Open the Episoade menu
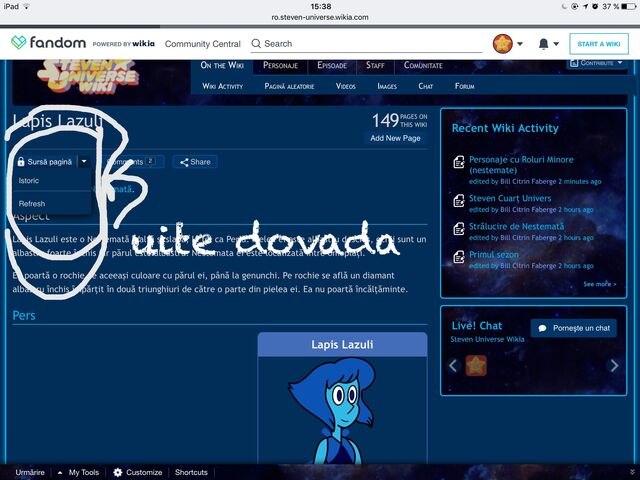Viewport: 640px width, 480px height. pos(332,65)
